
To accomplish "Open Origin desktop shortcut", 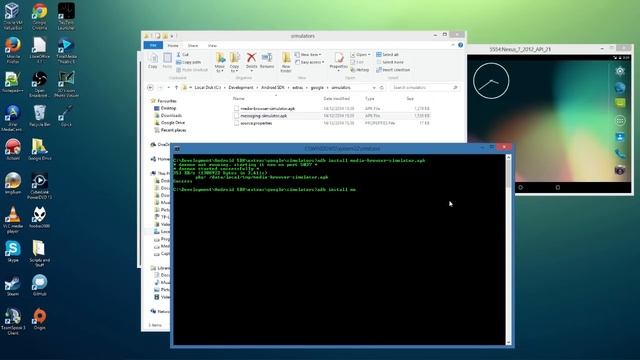I will point(39,319).
